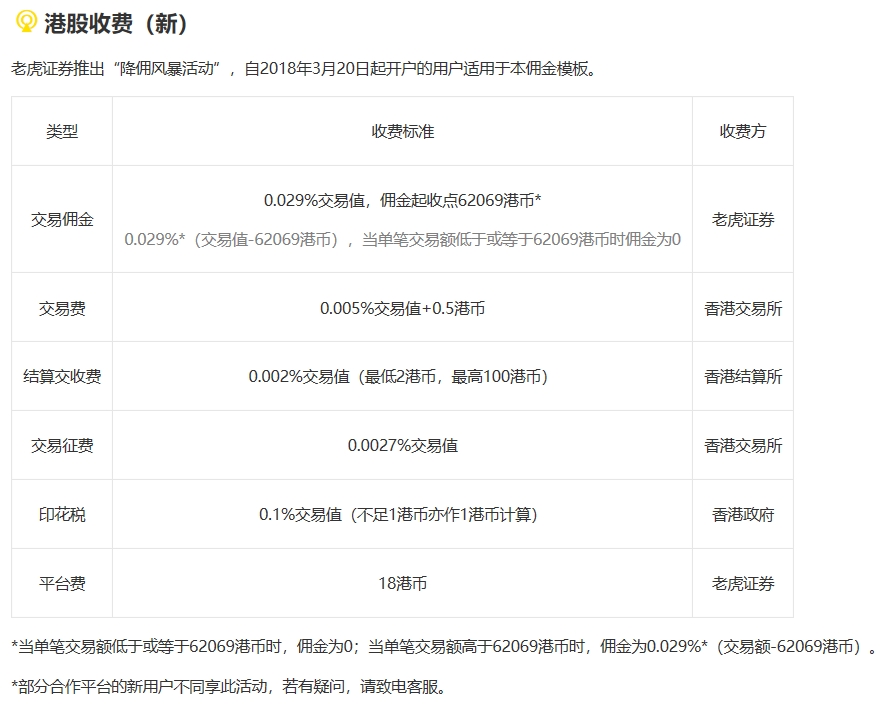This screenshot has width=889, height=724.
Task: Click the cell 0.0027%交易值
Action: click(x=403, y=446)
